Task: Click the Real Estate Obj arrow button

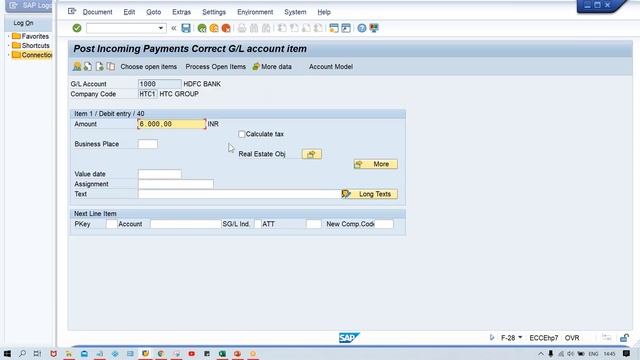Action: tap(311, 154)
